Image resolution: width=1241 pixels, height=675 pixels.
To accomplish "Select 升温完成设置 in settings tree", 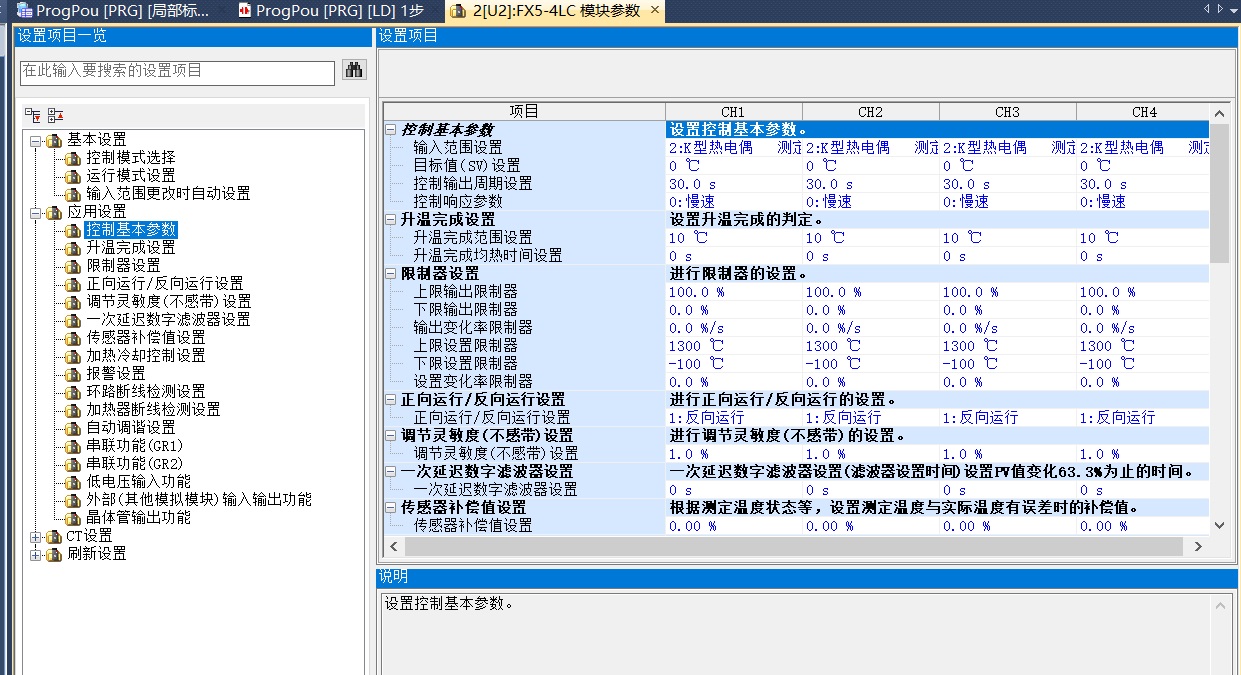I will 130,248.
